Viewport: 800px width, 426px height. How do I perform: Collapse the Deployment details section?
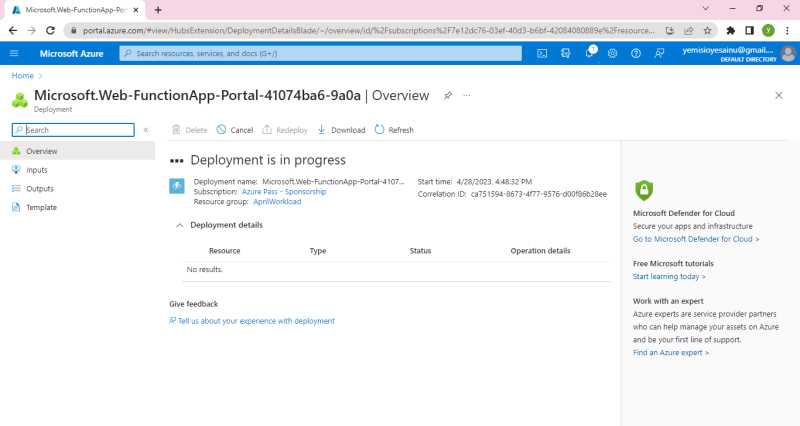(x=180, y=225)
